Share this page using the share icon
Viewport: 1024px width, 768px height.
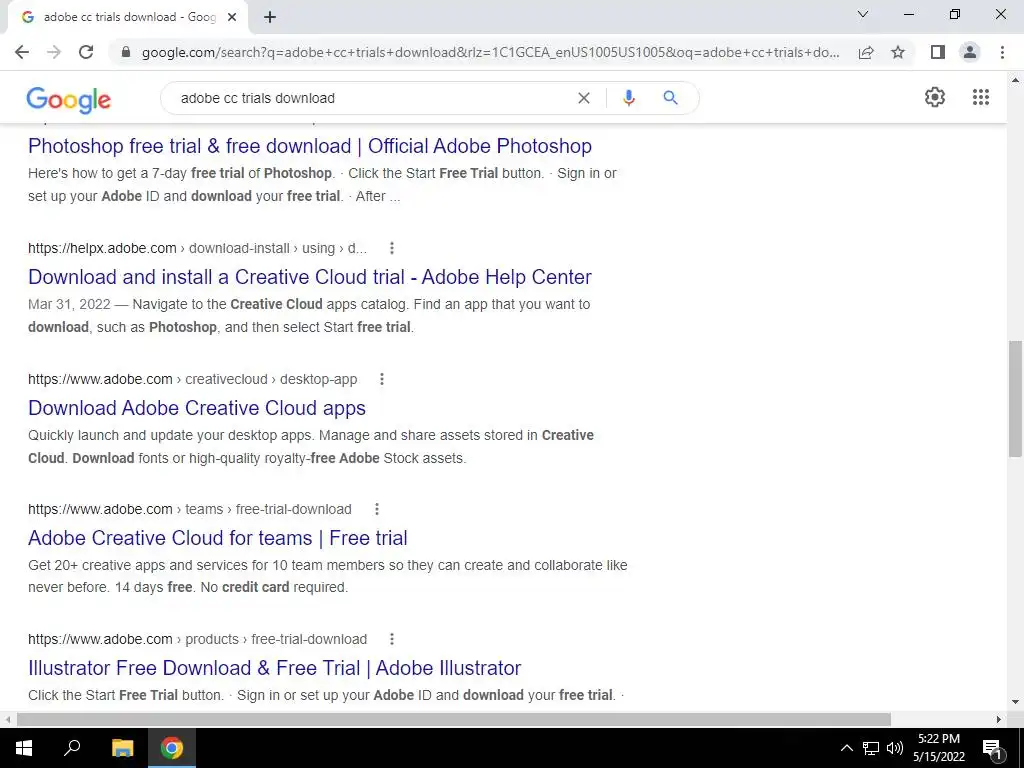coord(866,52)
